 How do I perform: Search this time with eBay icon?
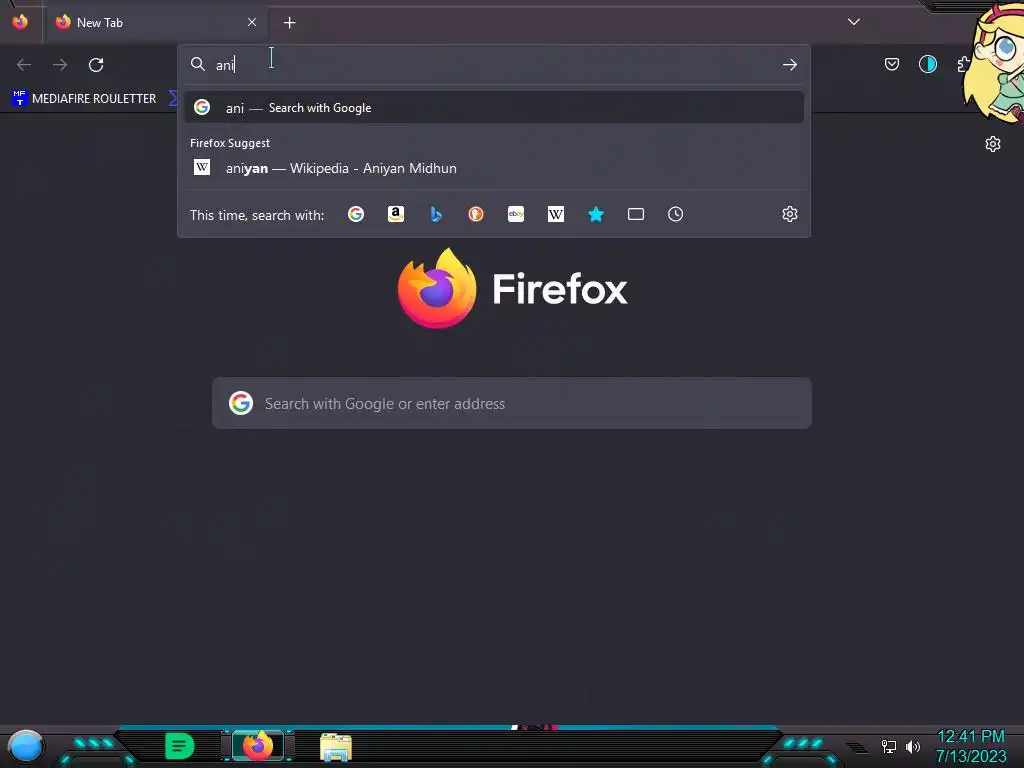point(516,214)
